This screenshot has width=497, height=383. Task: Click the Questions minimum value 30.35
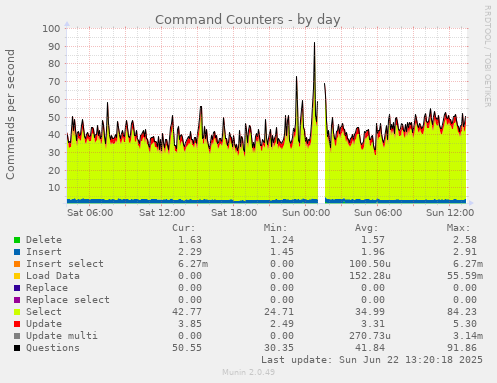[x=279, y=348]
